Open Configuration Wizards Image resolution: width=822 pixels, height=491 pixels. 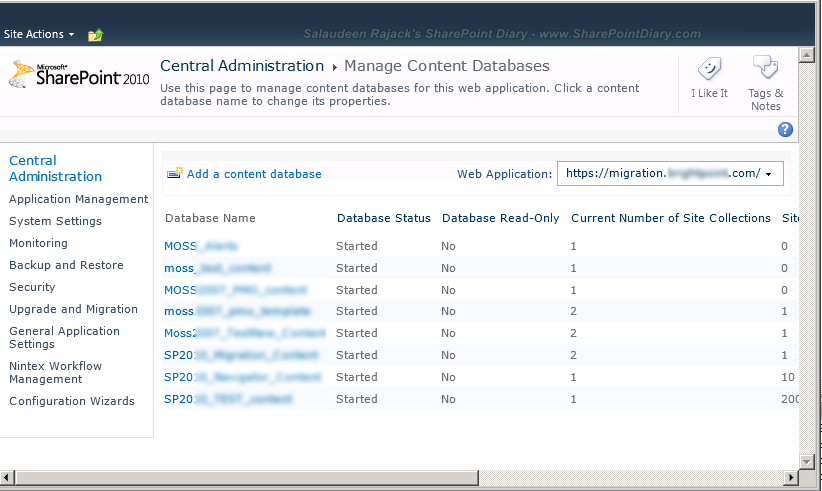pyautogui.click(x=72, y=401)
